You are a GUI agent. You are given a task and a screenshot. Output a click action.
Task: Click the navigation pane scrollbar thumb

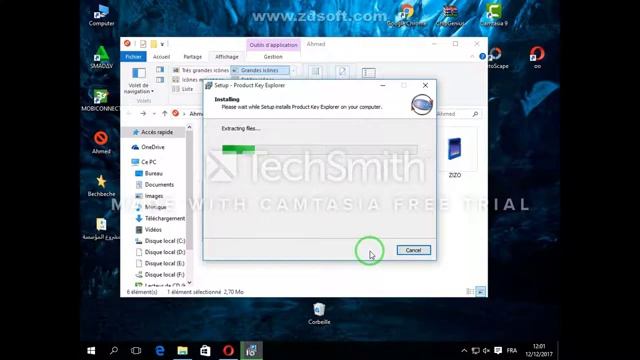pyautogui.click(x=189, y=190)
